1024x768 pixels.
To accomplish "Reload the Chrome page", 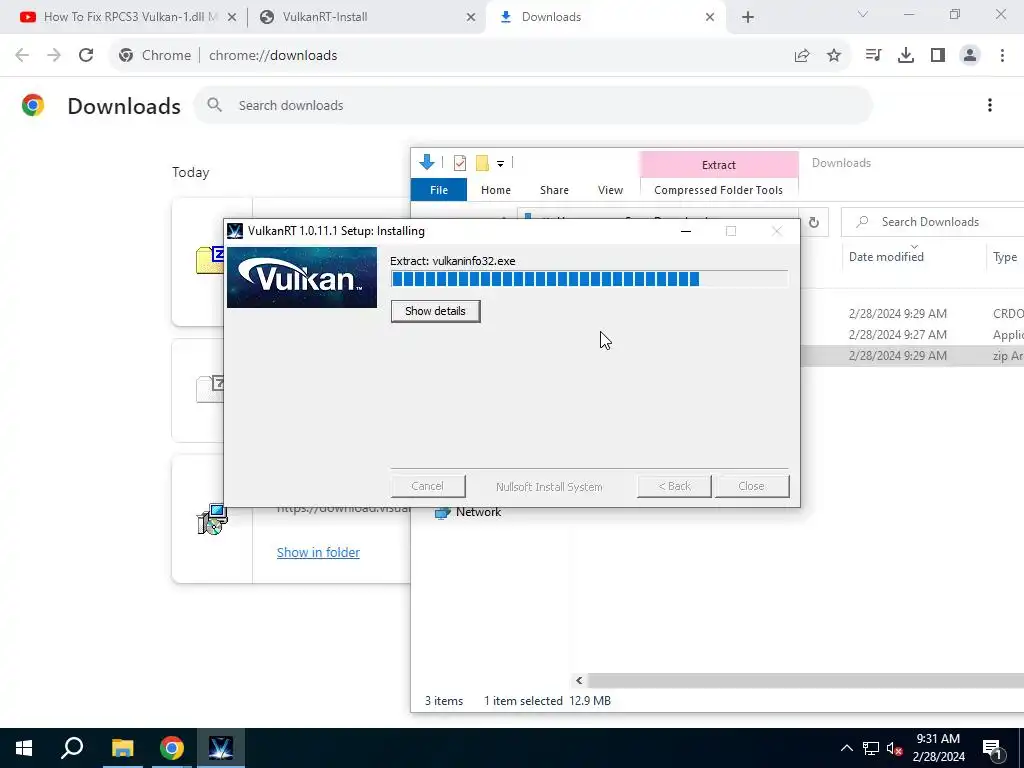I will [x=86, y=56].
